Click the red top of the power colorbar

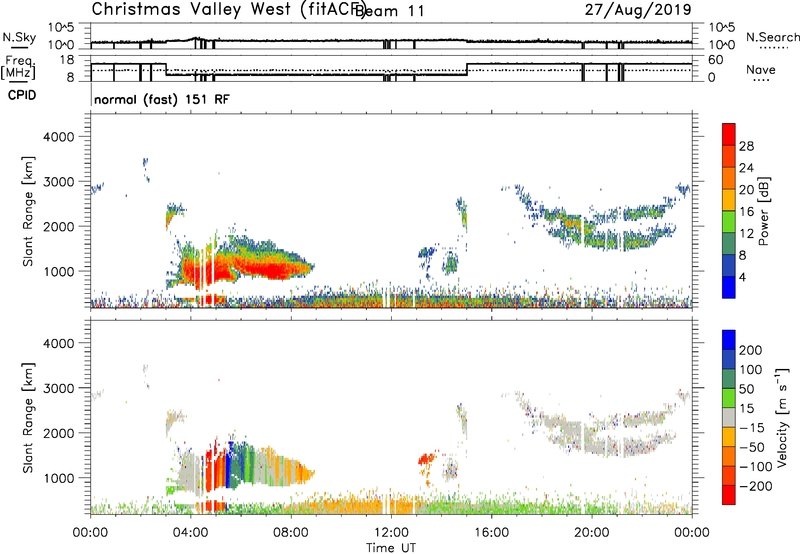coord(729,134)
